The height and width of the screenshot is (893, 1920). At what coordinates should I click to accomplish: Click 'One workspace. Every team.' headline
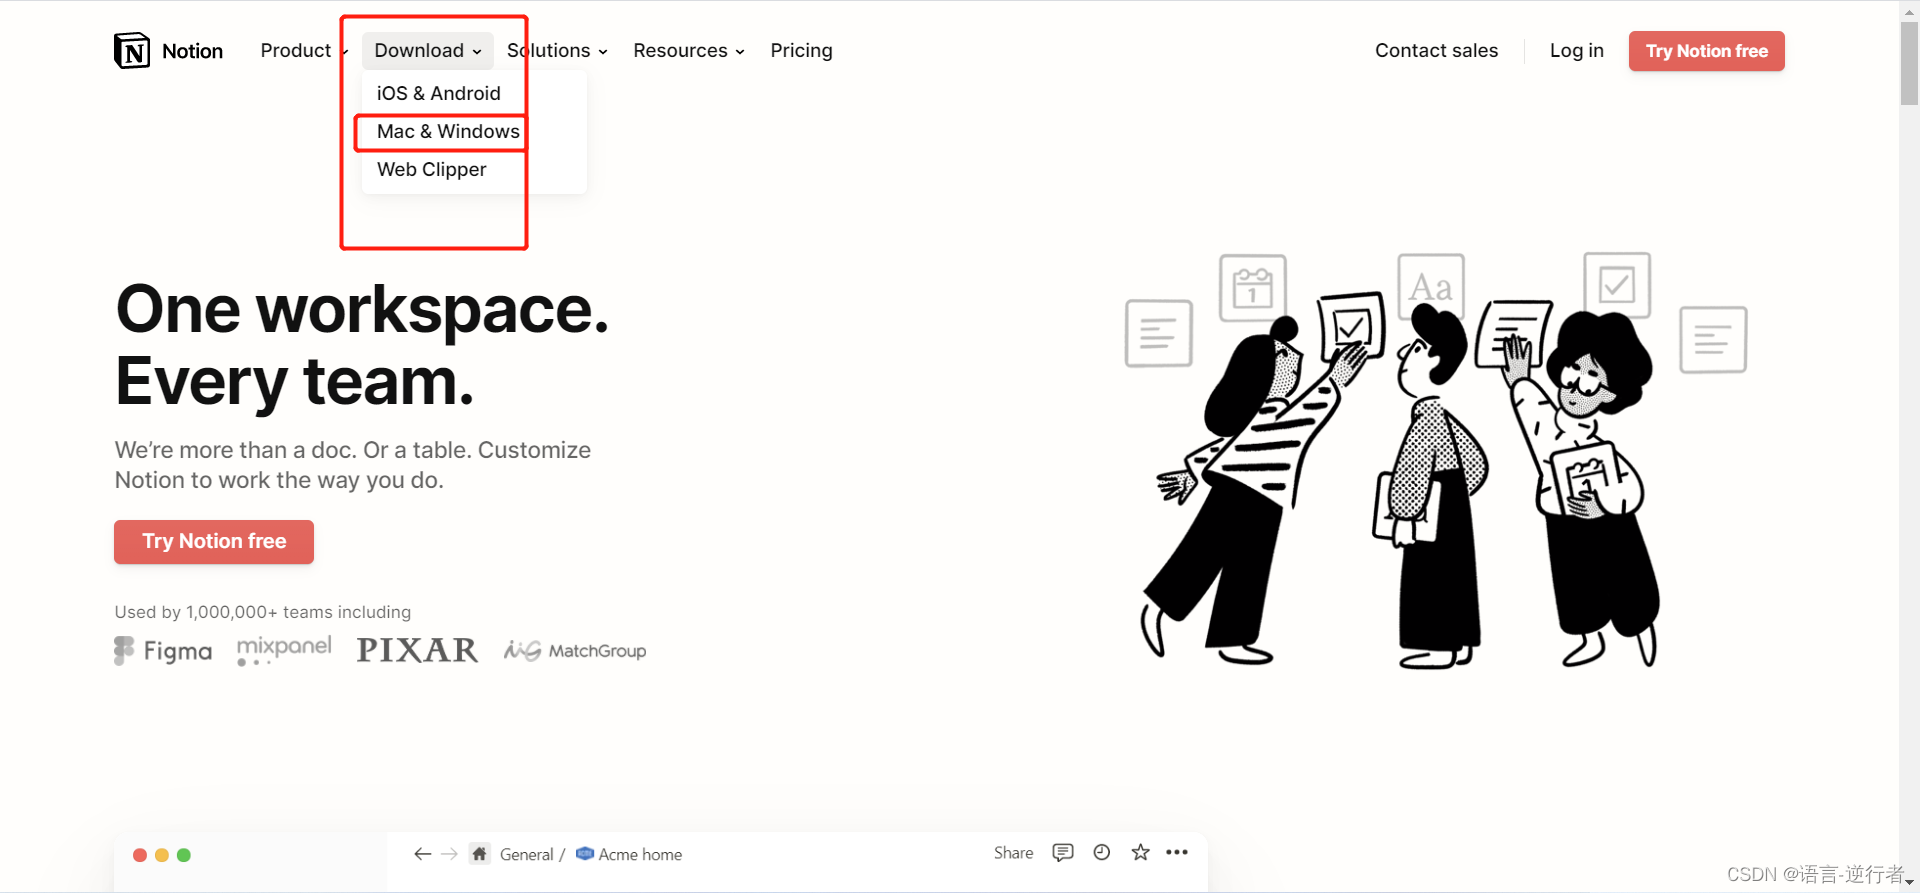[362, 345]
